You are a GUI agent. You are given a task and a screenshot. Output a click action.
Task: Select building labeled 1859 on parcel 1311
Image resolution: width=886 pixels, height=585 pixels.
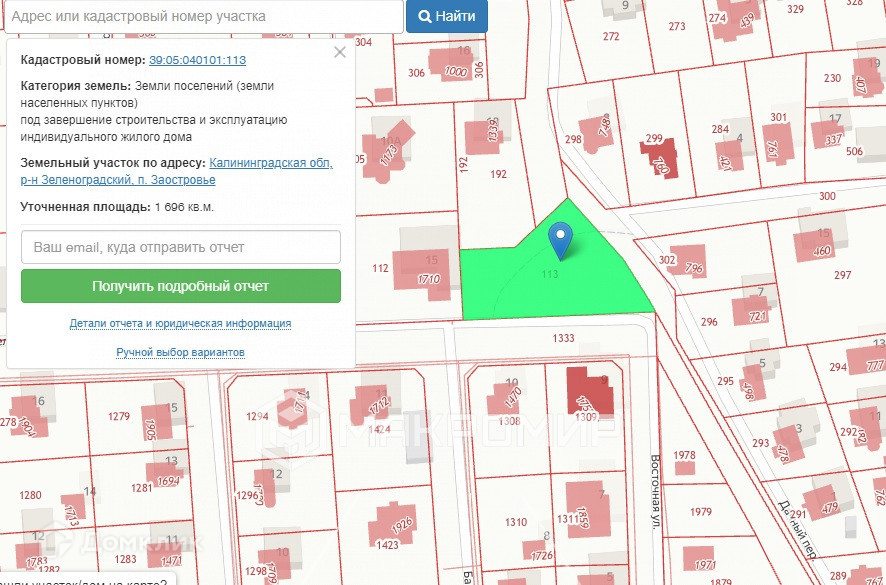pyautogui.click(x=588, y=510)
